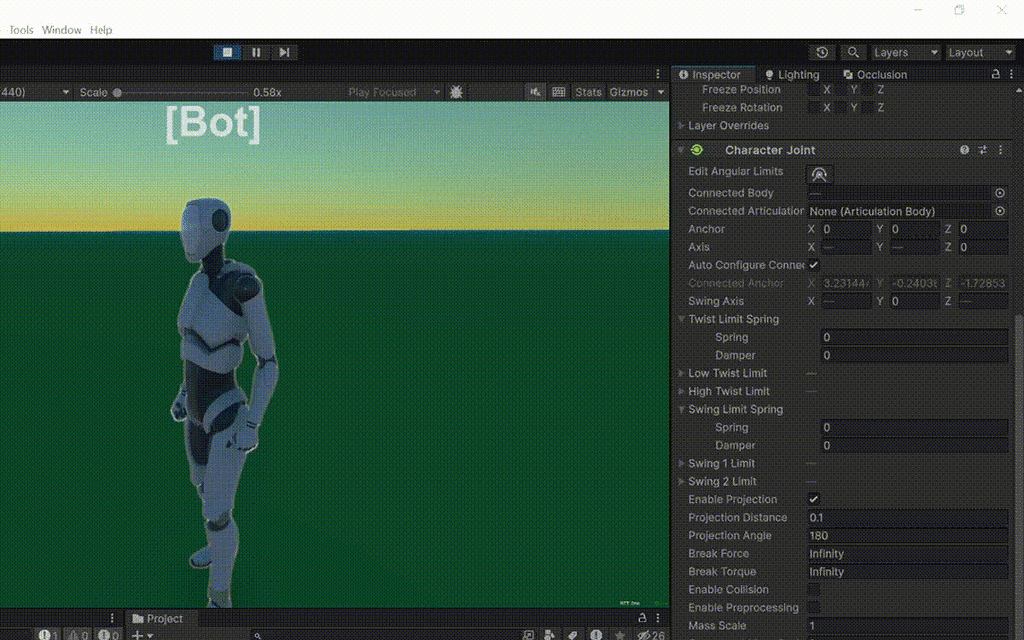
Task: Lock the Inspector panel
Action: (x=995, y=74)
